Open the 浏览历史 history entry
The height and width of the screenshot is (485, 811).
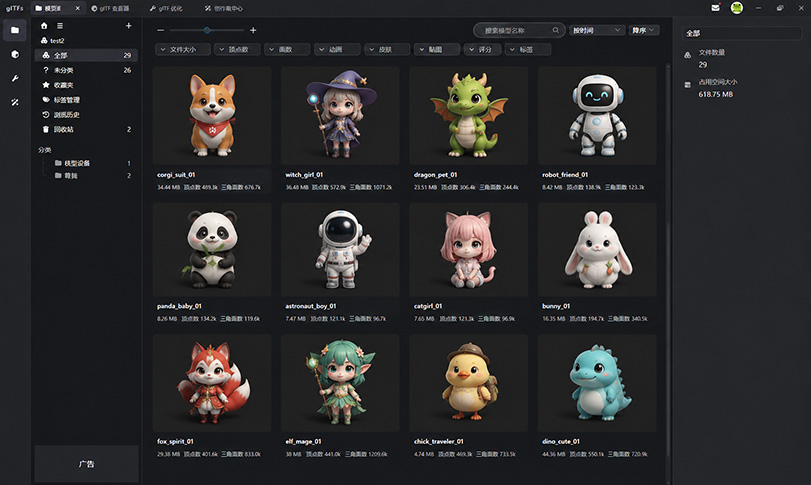(x=86, y=115)
